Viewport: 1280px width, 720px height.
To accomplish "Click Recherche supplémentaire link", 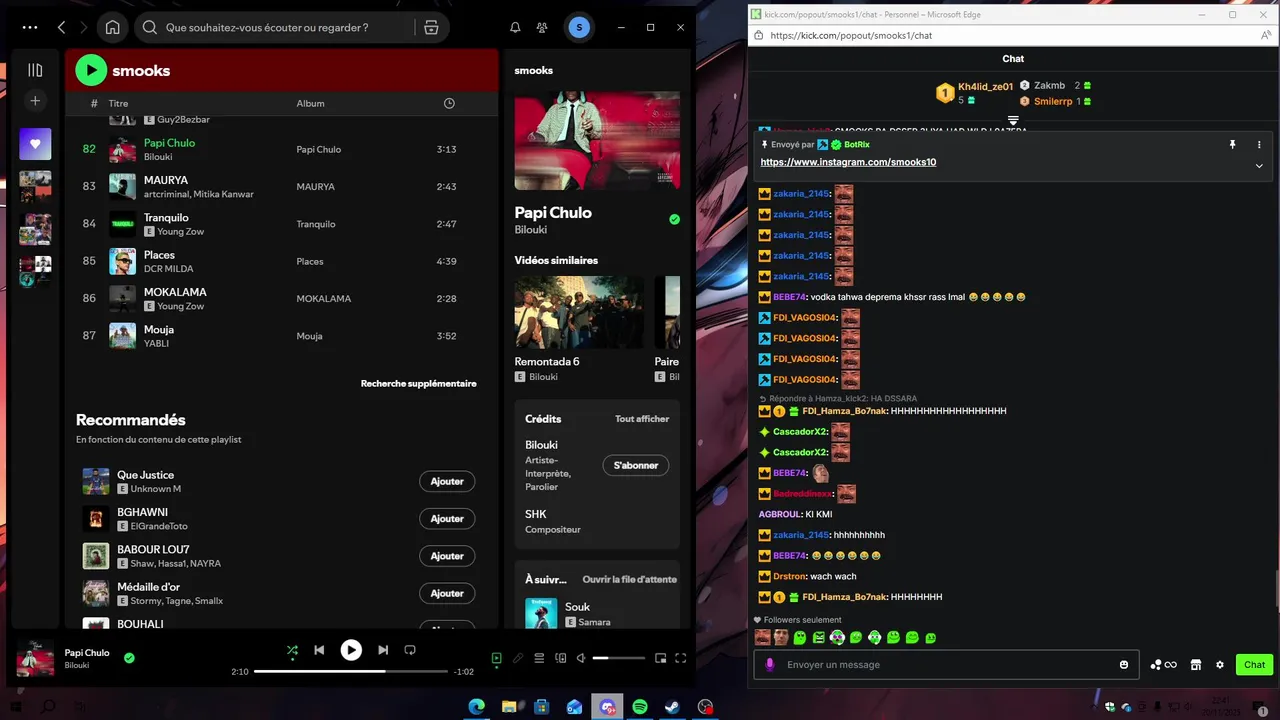I will click(x=419, y=383).
